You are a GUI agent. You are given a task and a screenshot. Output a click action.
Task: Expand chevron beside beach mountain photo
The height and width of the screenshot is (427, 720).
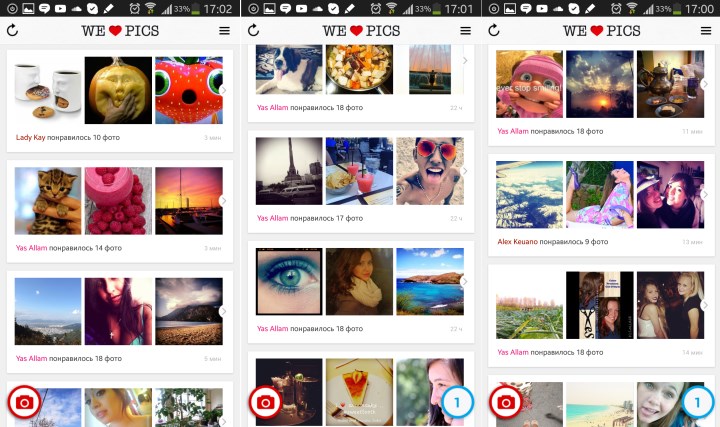pos(224,311)
